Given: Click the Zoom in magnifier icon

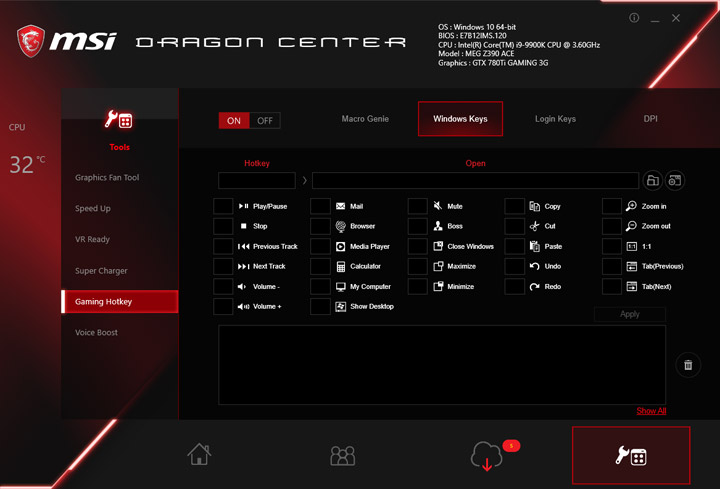Looking at the screenshot, I should coord(631,206).
